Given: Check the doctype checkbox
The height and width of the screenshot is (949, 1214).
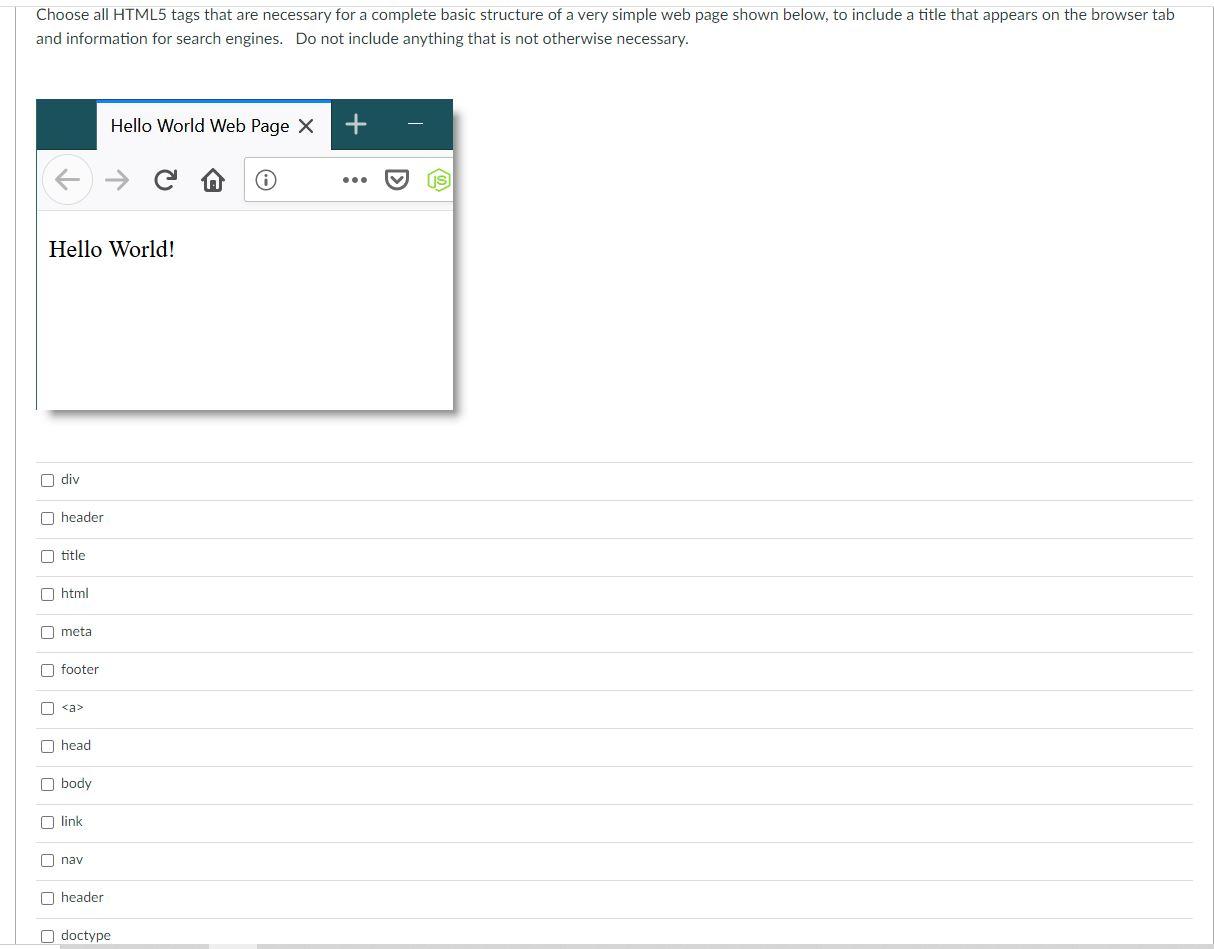Looking at the screenshot, I should pyautogui.click(x=47, y=936).
